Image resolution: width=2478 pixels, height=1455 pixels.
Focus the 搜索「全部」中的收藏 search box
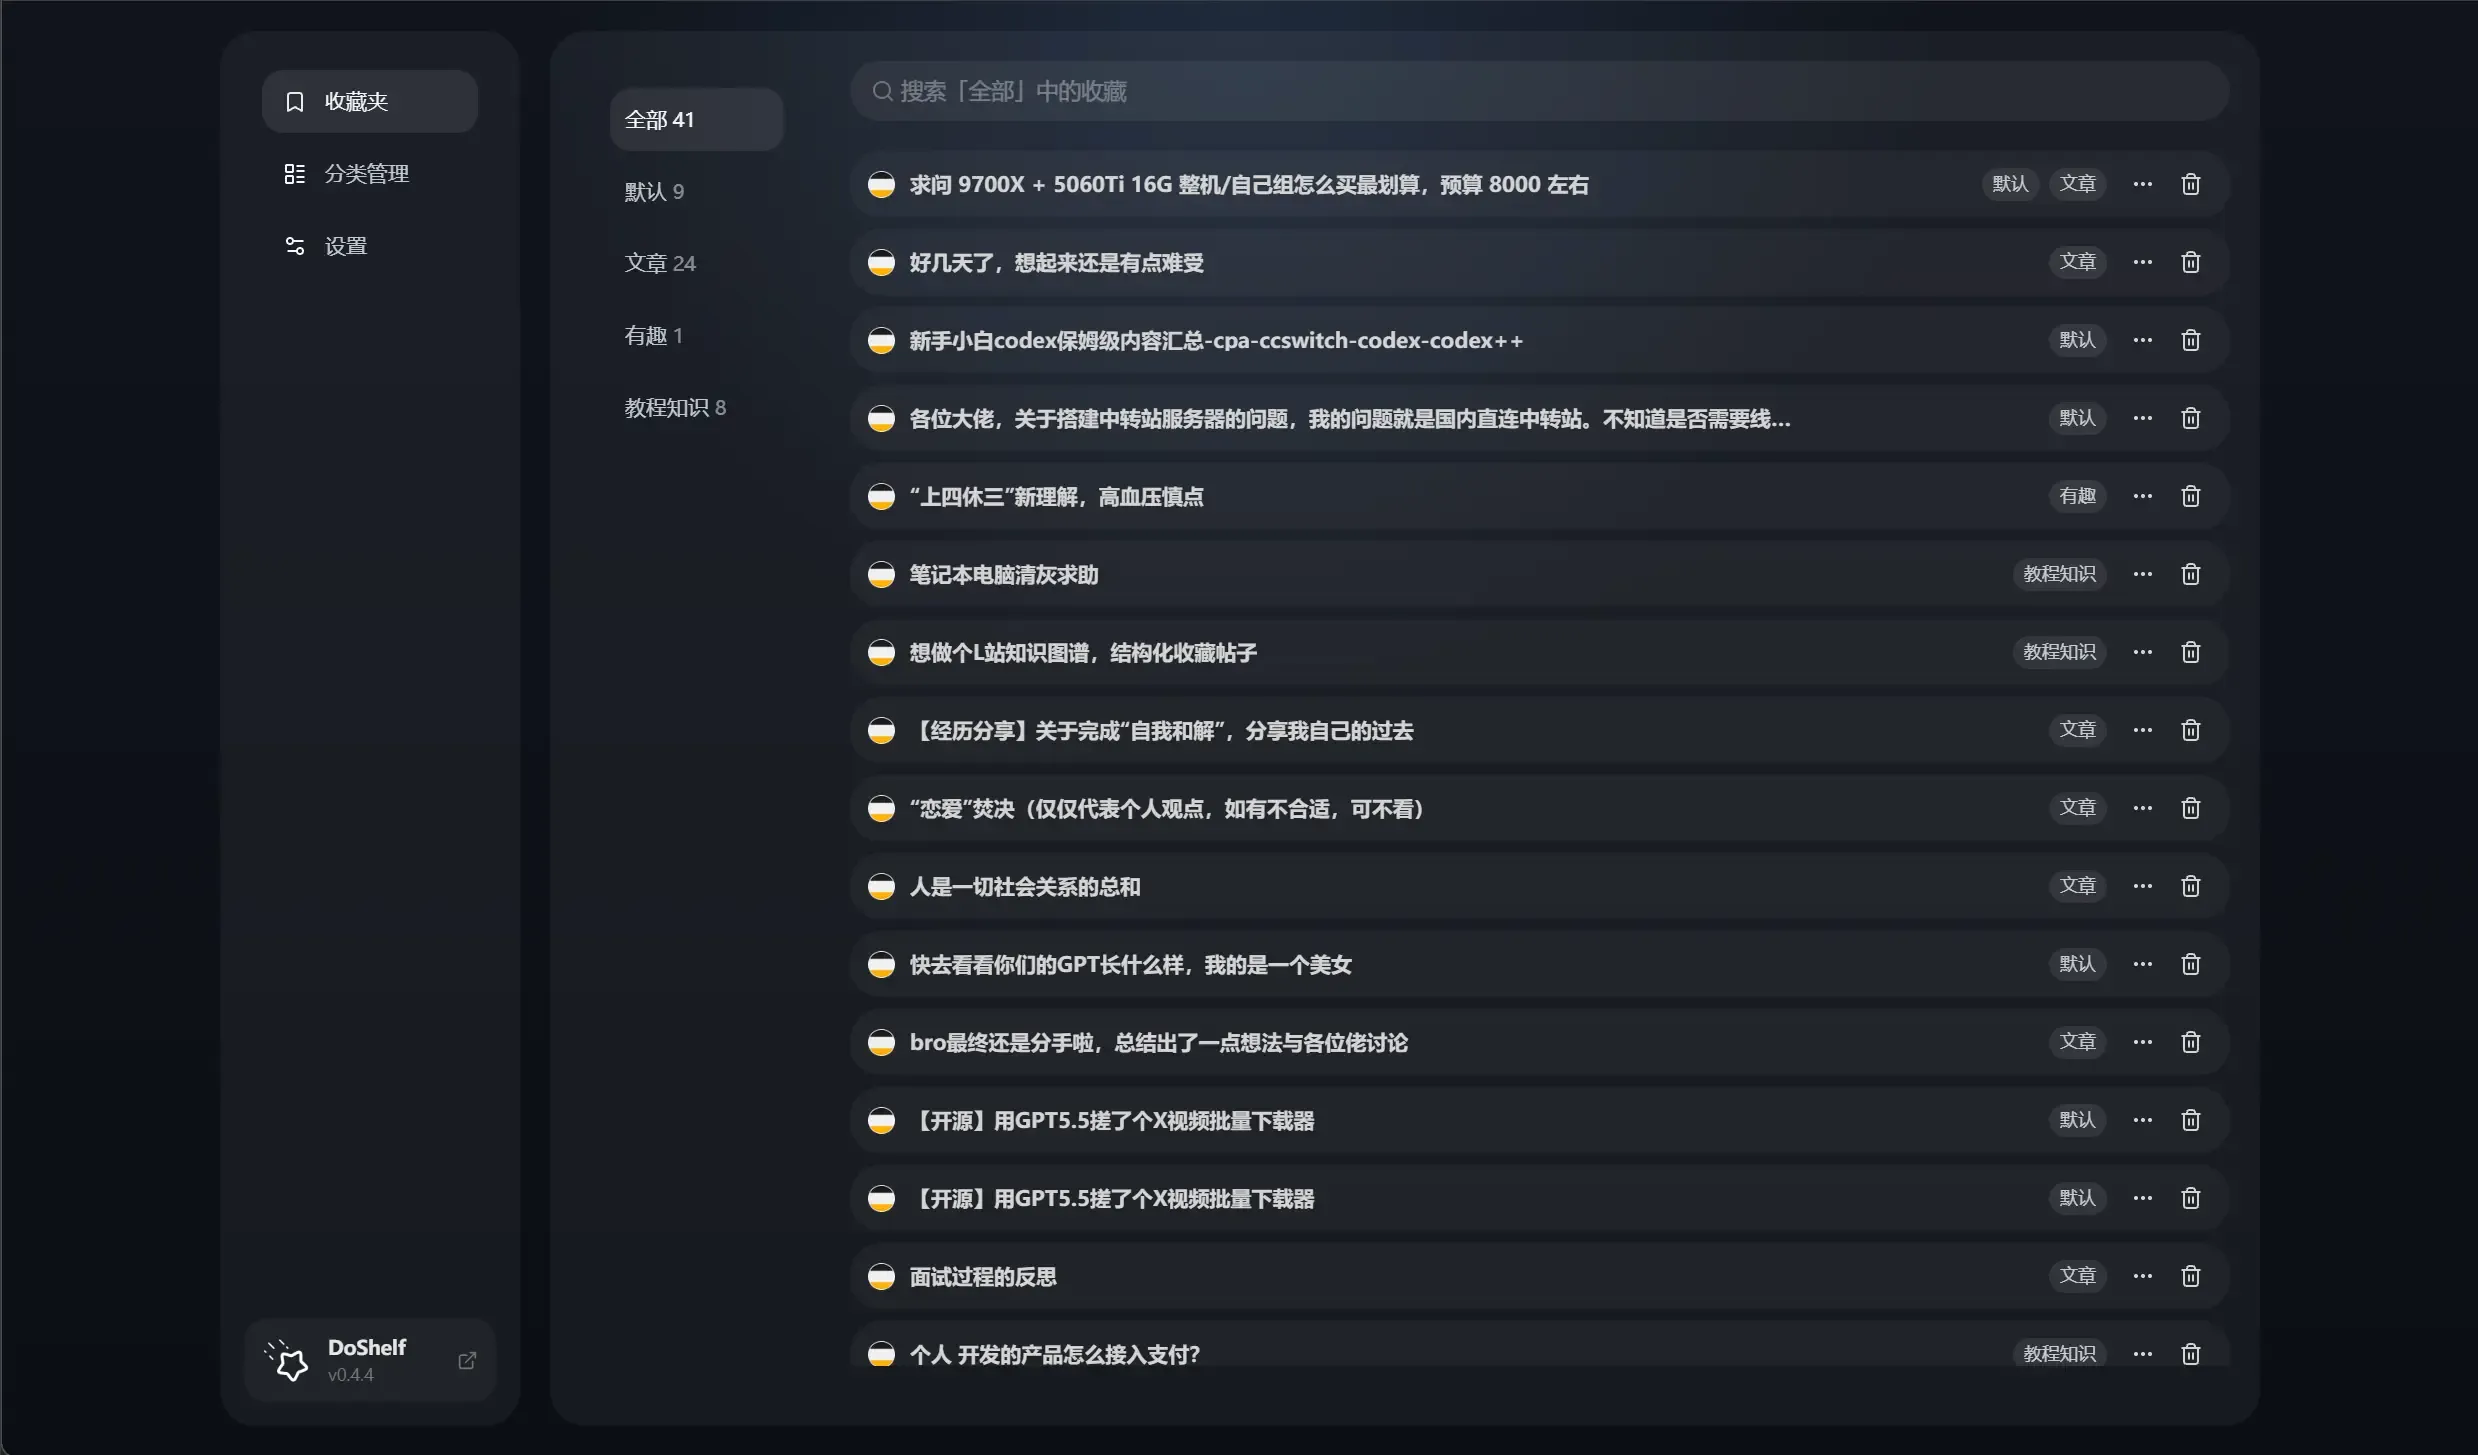(1539, 91)
